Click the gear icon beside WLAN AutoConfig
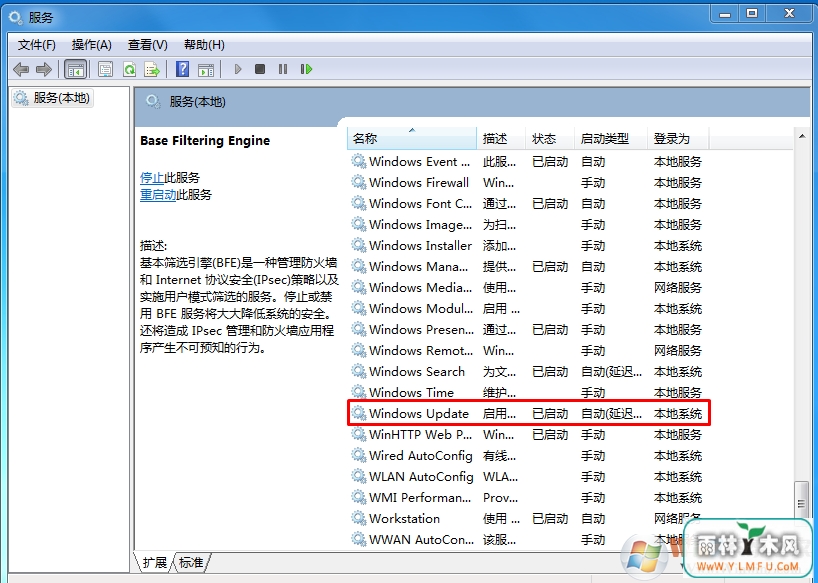Screen dimensions: 818x583 358,477
